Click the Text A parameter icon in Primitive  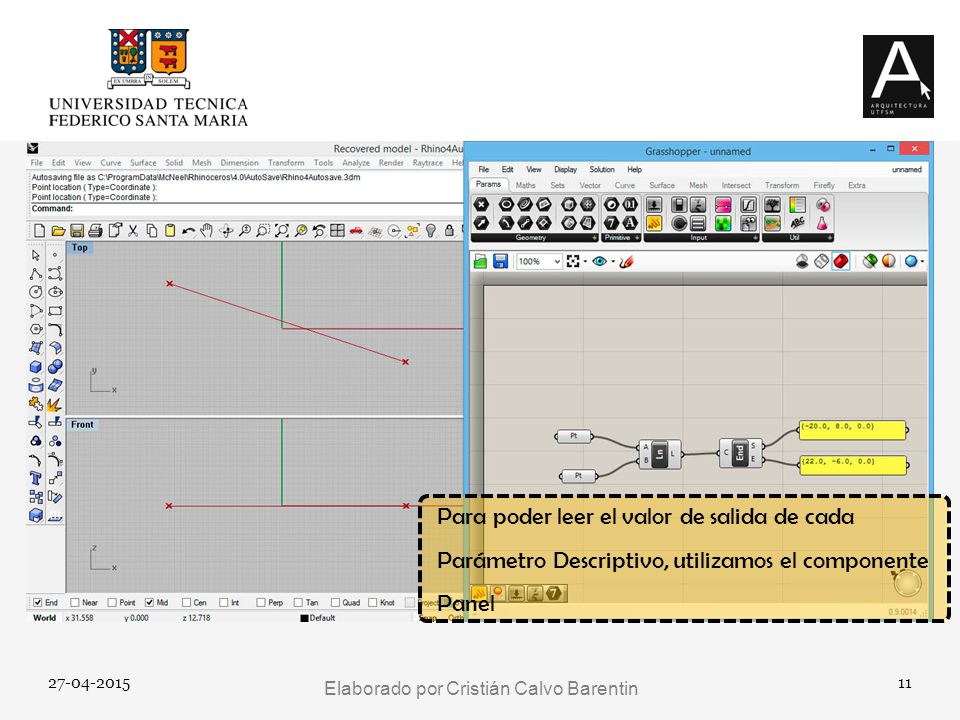point(630,223)
